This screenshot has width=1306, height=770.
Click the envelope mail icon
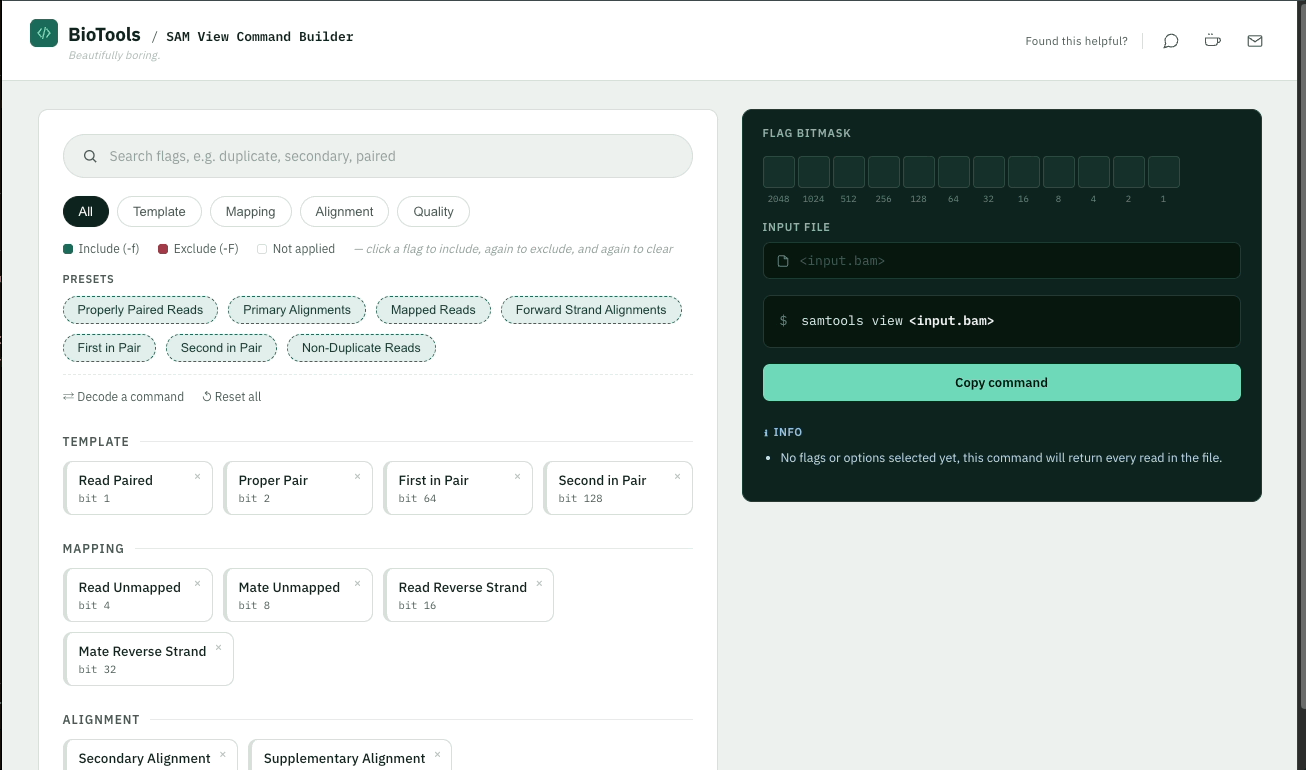pyautogui.click(x=1255, y=41)
